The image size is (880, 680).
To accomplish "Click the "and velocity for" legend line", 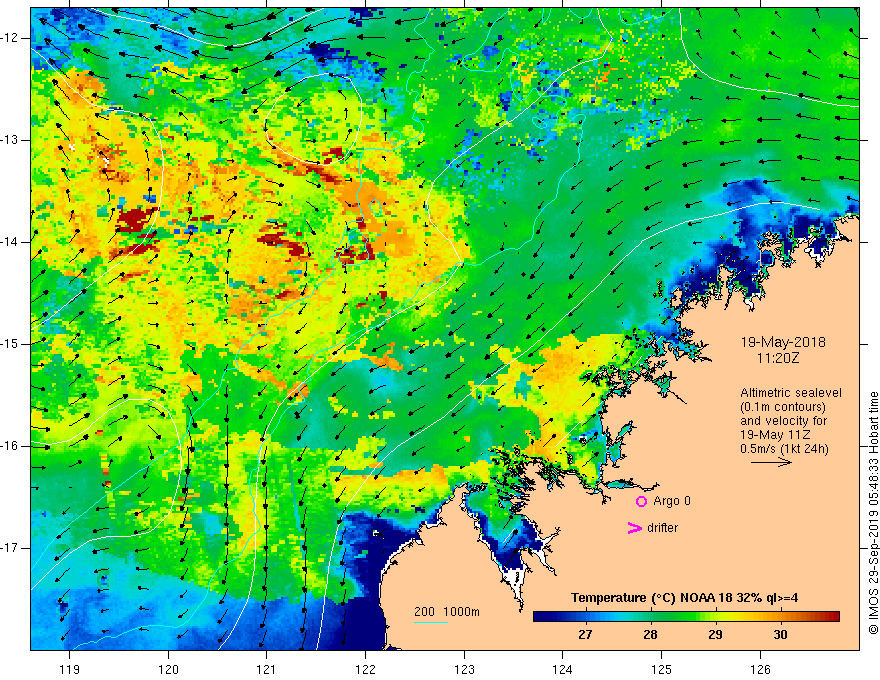I will (783, 421).
